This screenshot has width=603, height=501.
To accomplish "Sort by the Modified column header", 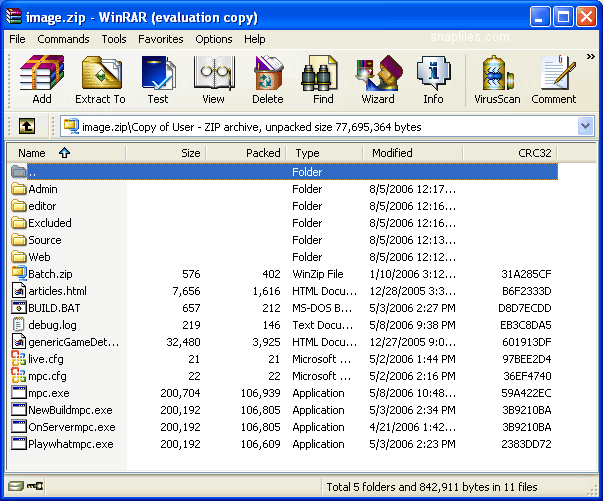I will (413, 153).
